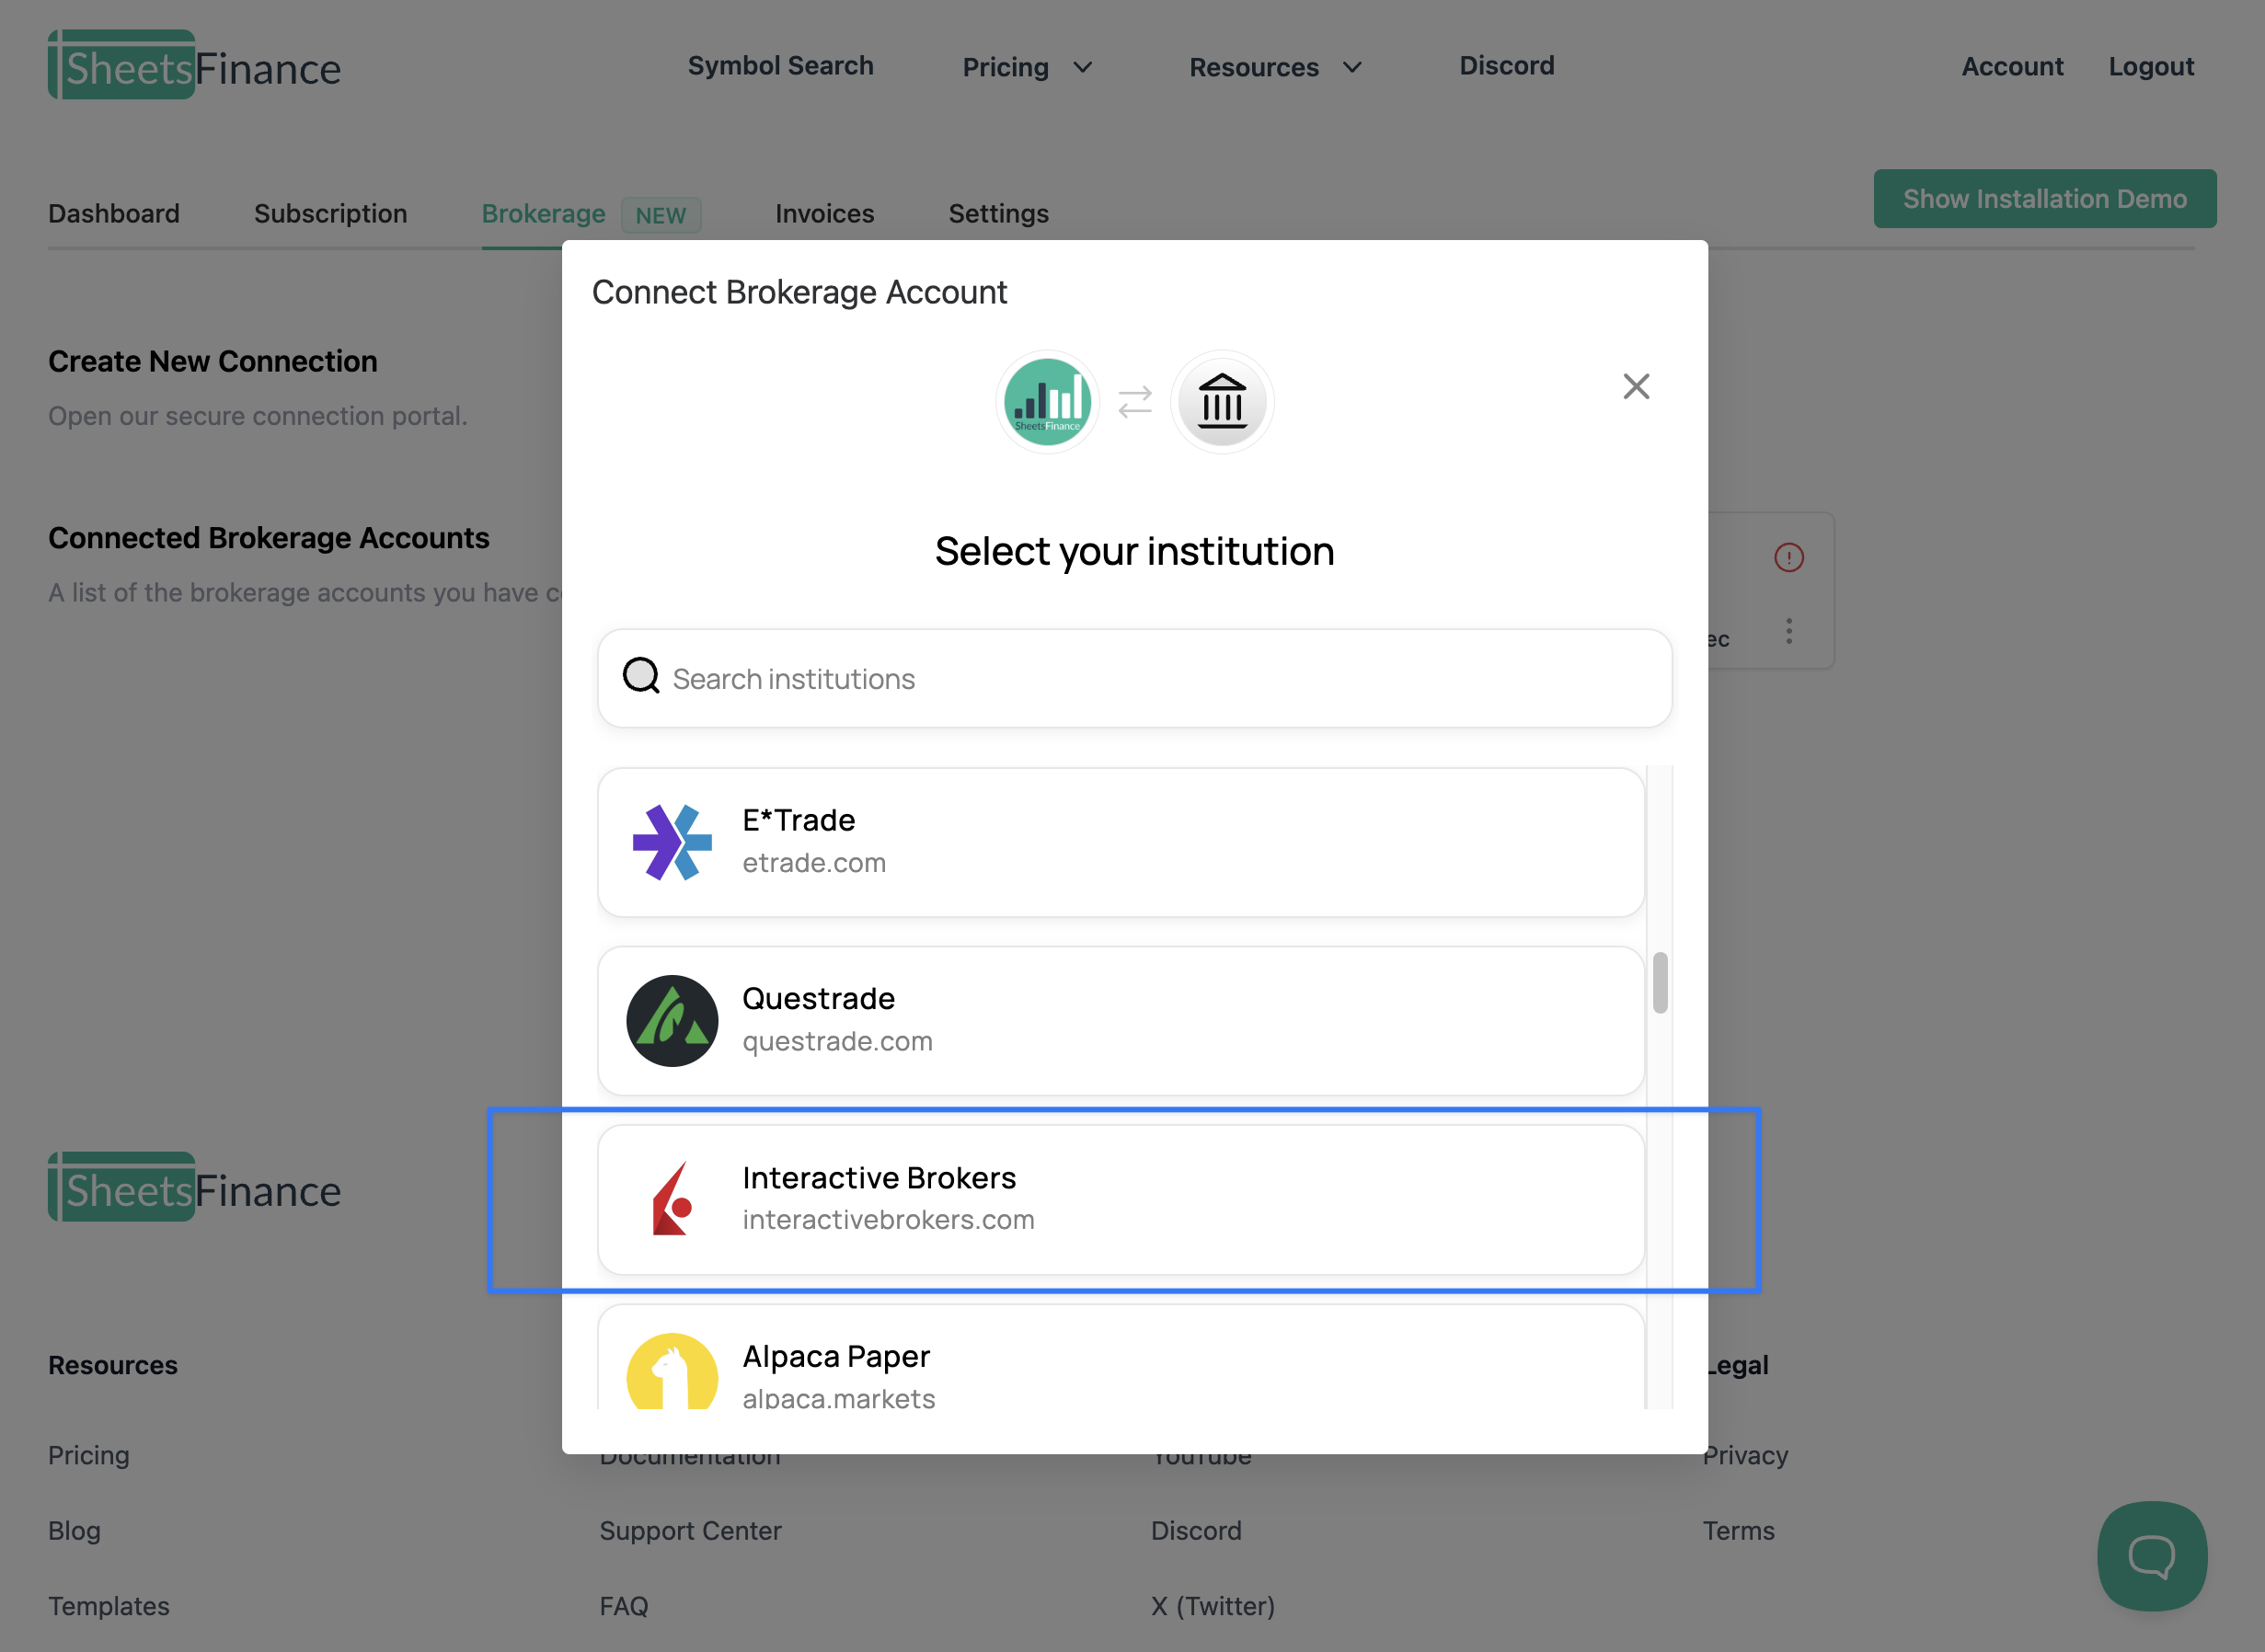Open the three-dot menu on connection card
Viewport: 2265px width, 1652px height.
(x=1789, y=631)
